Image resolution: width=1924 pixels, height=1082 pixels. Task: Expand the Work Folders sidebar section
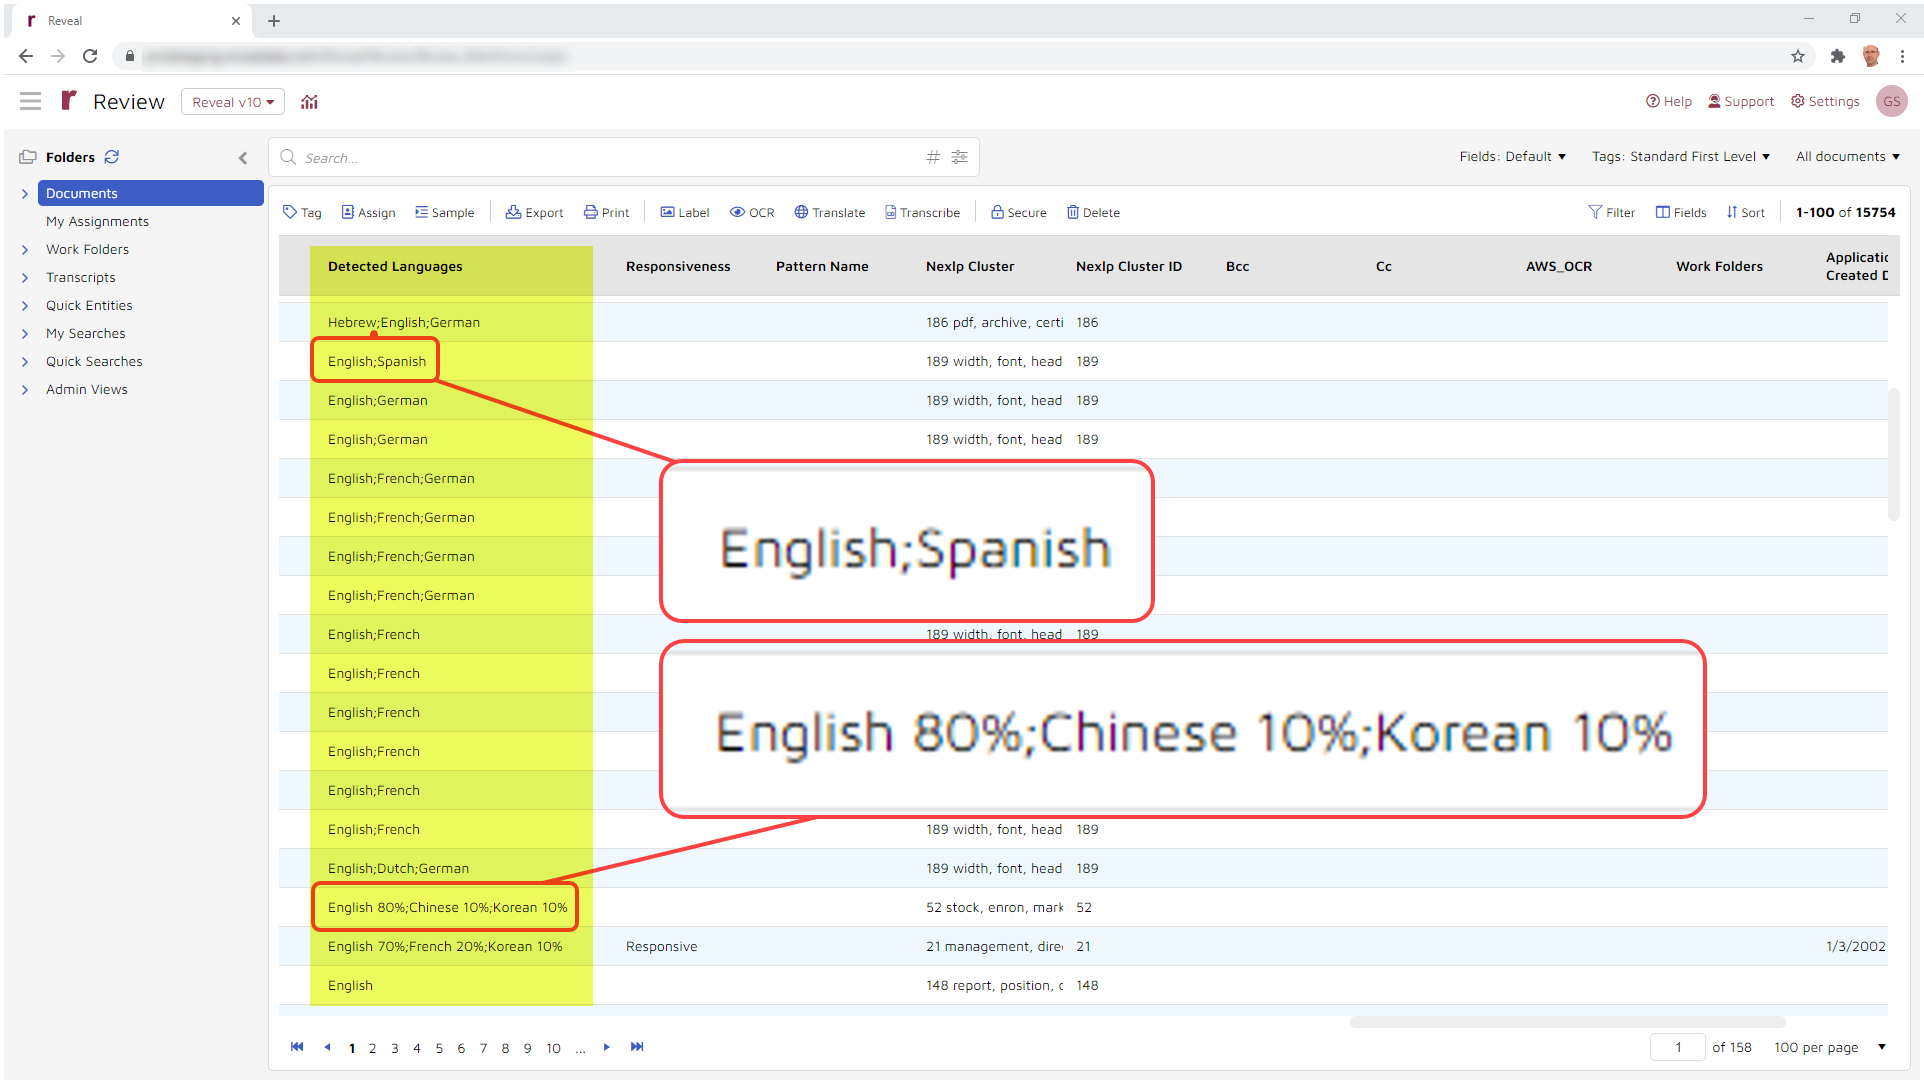click(24, 248)
